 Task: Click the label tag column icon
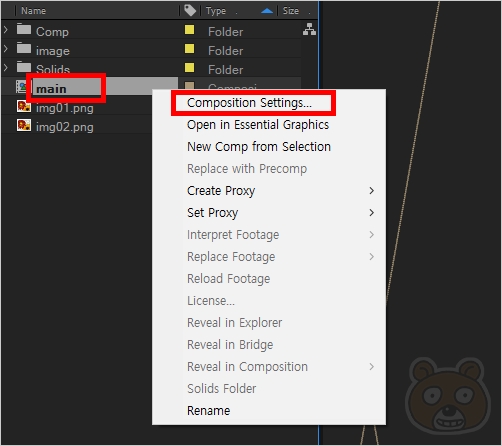(190, 10)
